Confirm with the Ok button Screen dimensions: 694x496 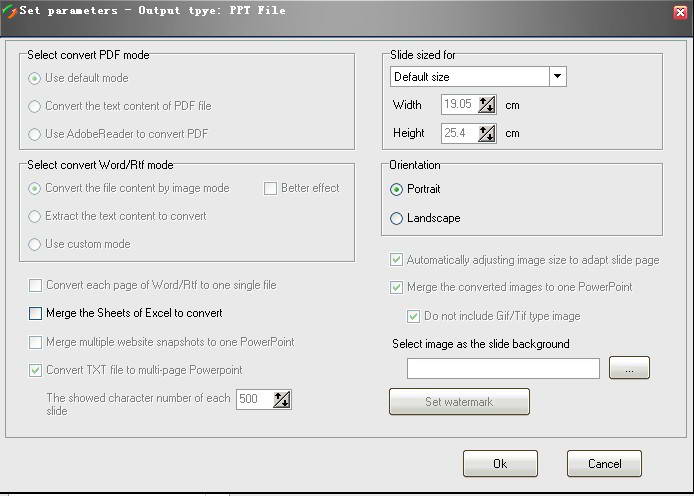tap(500, 464)
